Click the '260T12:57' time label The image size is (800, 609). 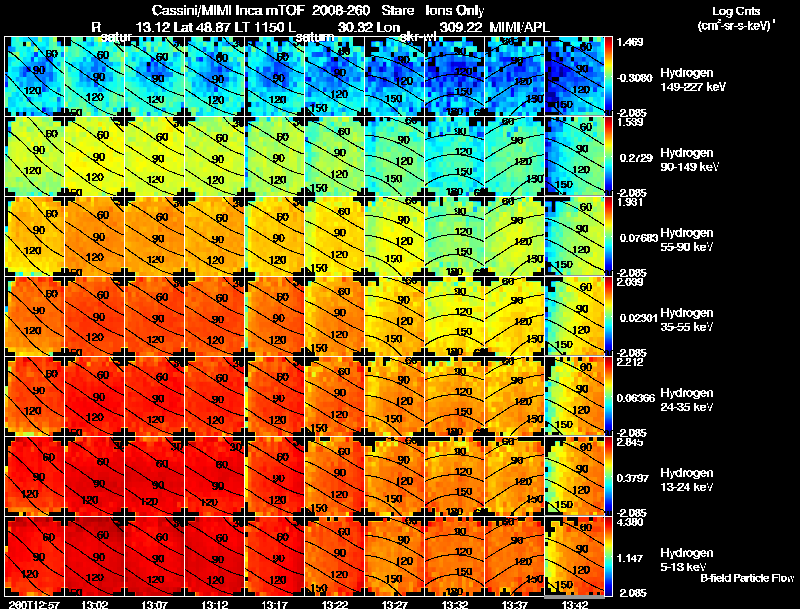click(34, 605)
